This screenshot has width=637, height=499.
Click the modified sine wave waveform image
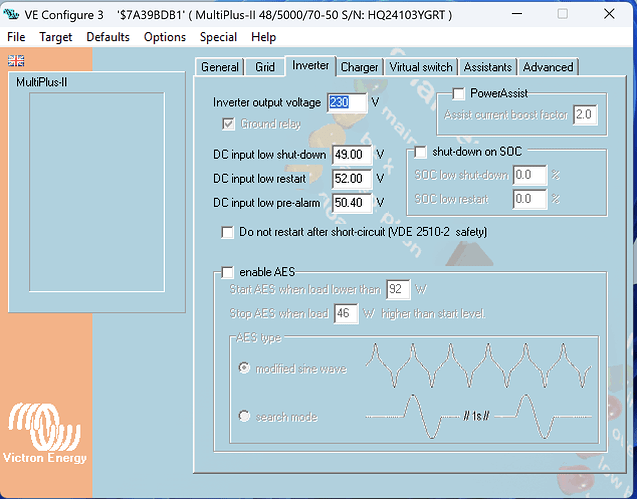pos(478,366)
